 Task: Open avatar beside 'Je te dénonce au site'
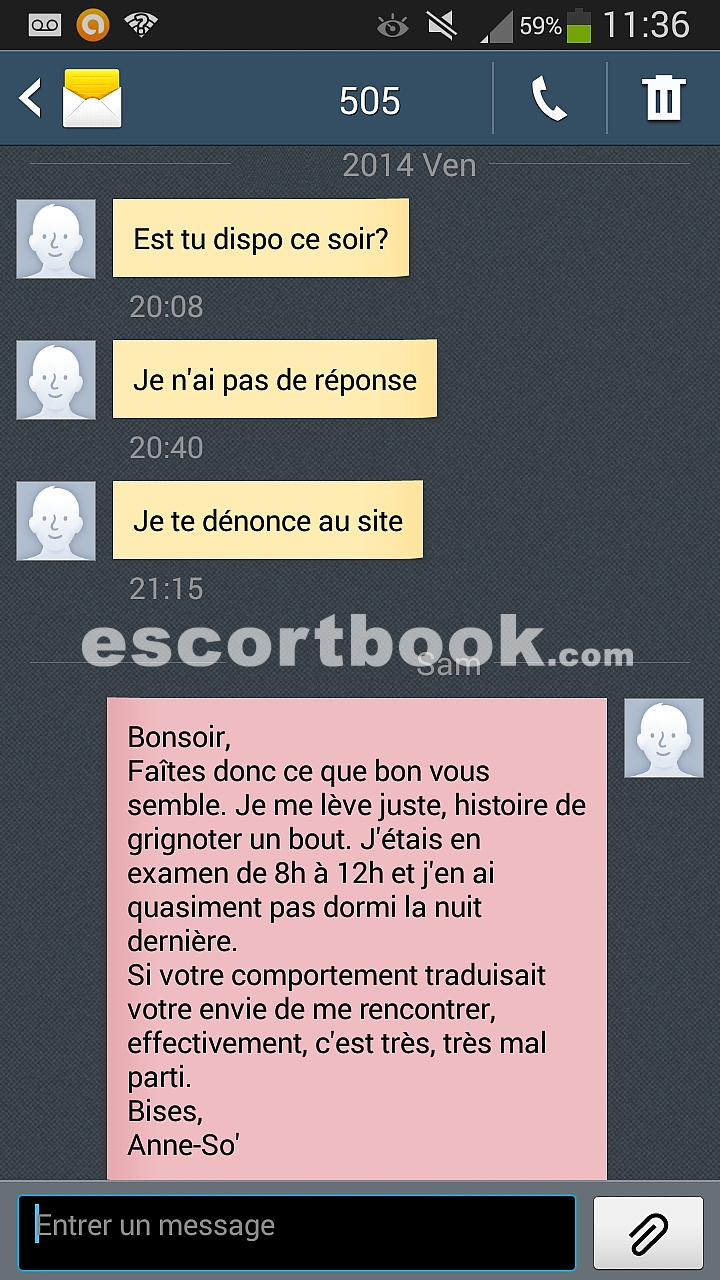(56, 521)
